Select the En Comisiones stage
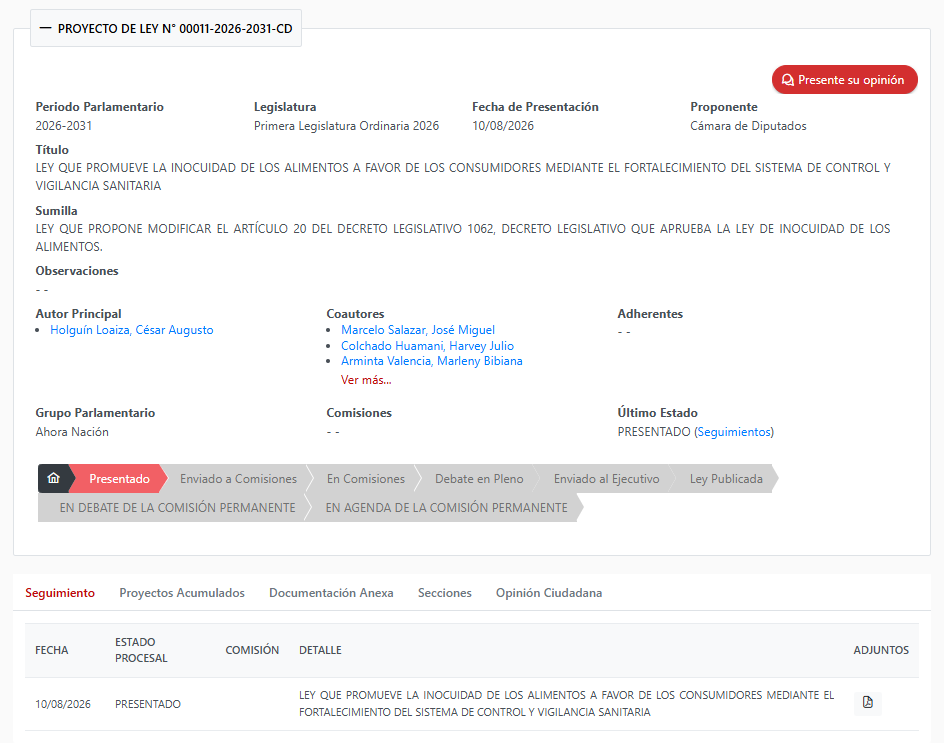This screenshot has width=944, height=743. click(x=365, y=479)
